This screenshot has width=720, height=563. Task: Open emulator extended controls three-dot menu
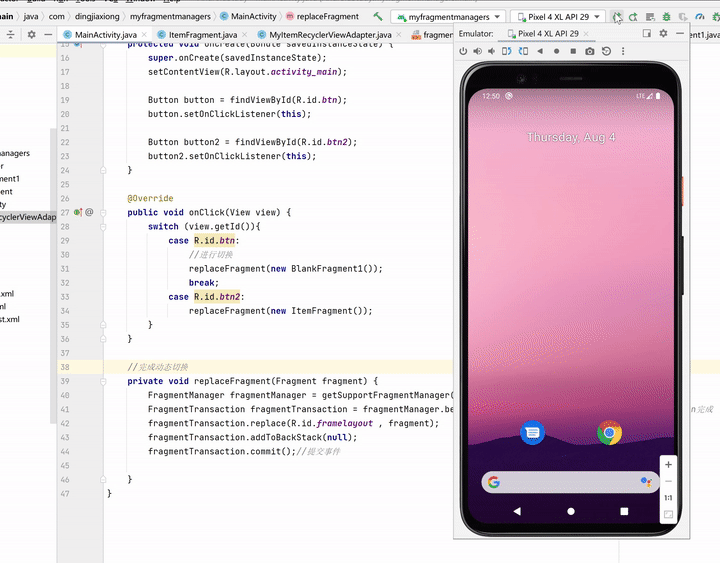(x=623, y=51)
